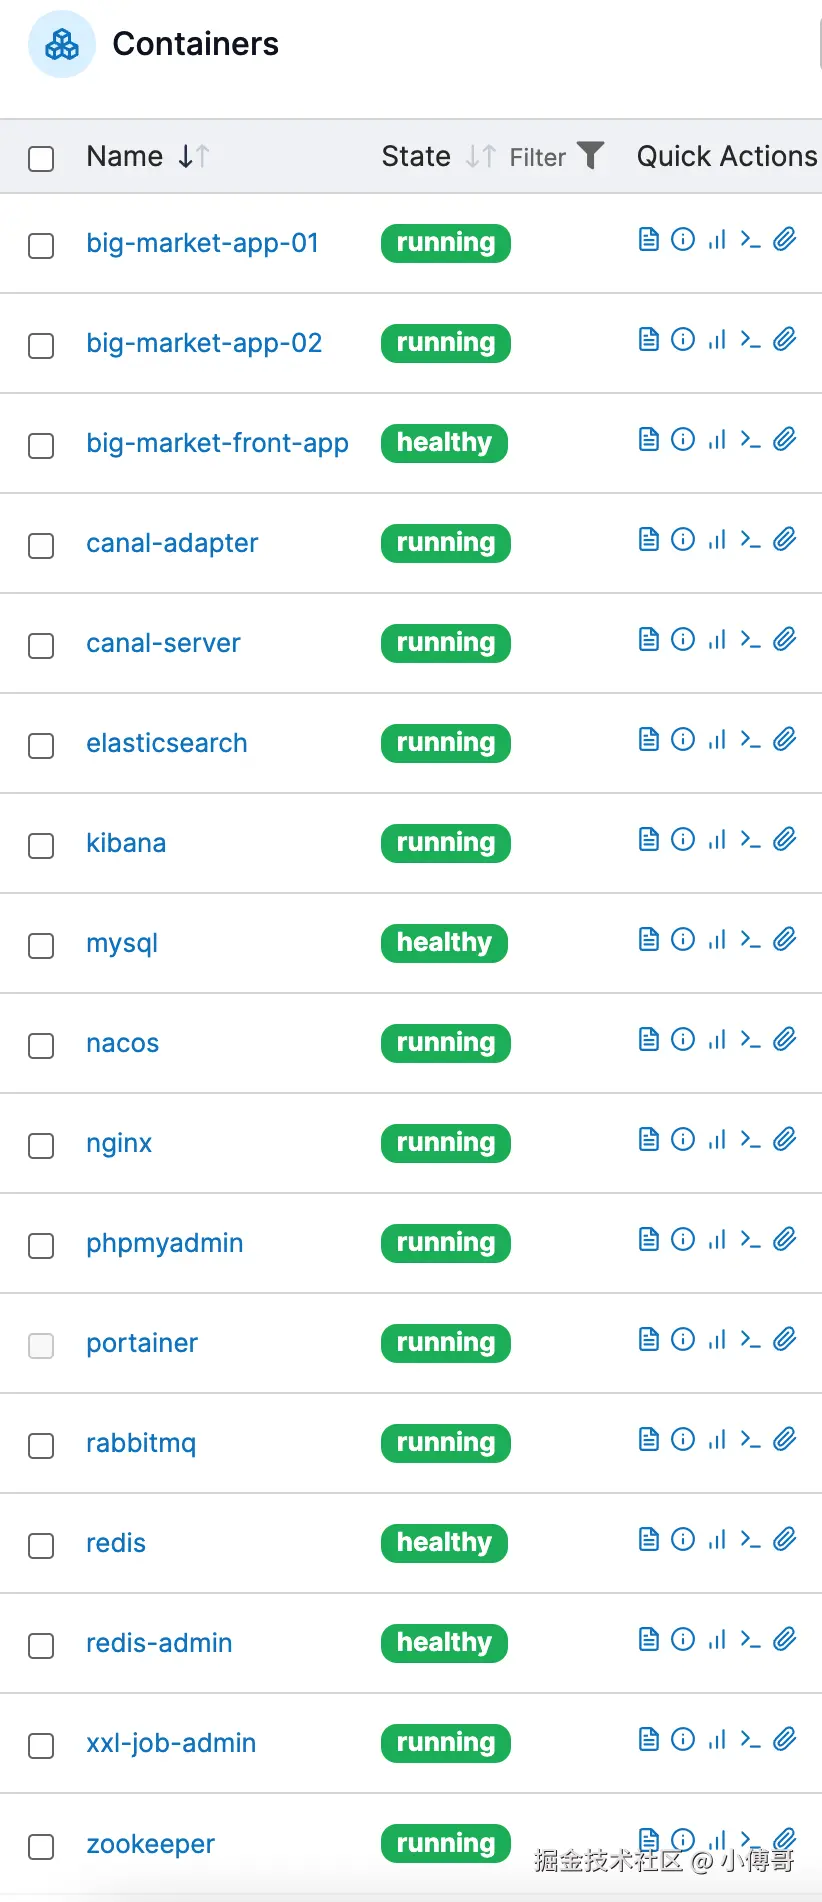Open stats chart icon for elasticsearch

pos(717,739)
